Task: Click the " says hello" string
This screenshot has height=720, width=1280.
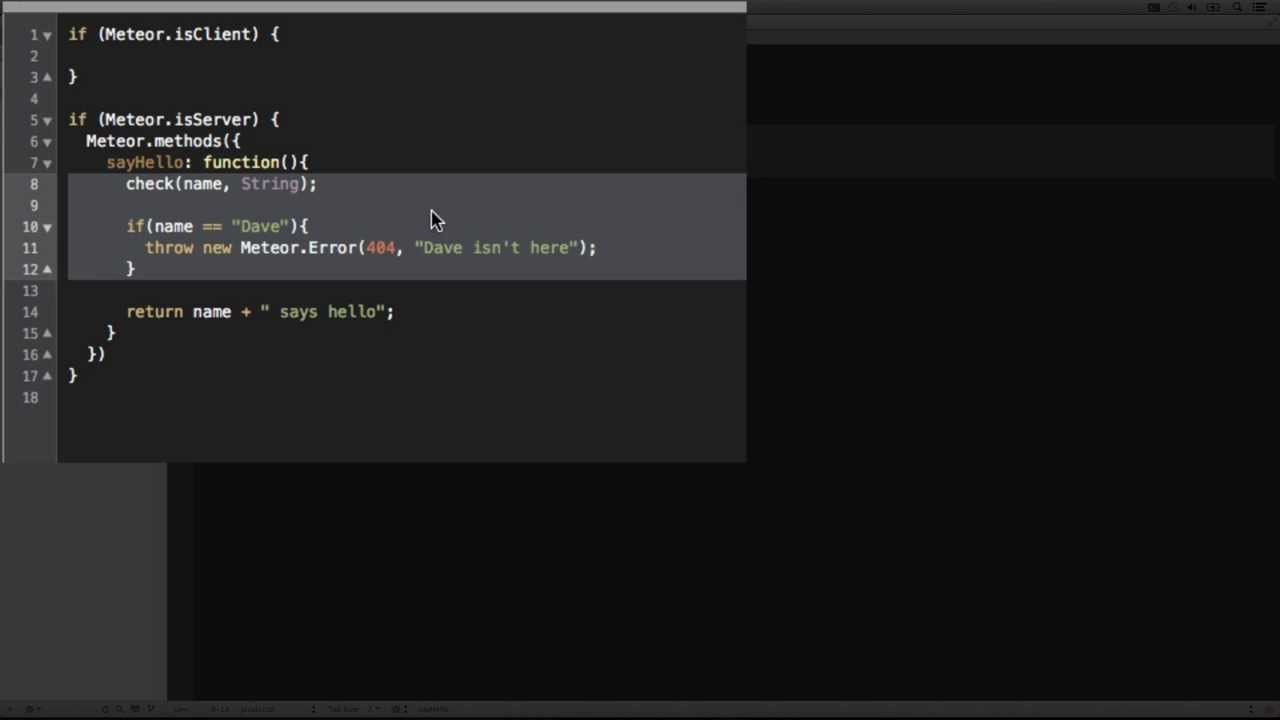Action: pyautogui.click(x=322, y=311)
